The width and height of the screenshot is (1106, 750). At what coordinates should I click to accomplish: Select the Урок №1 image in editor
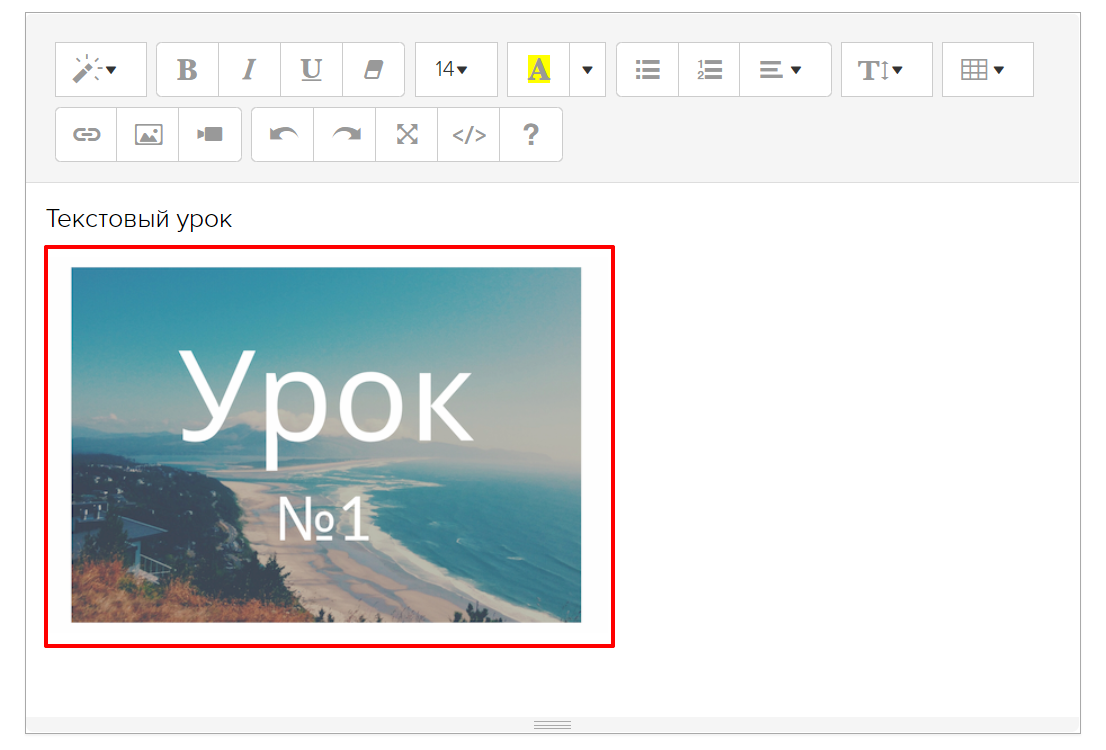[x=326, y=445]
